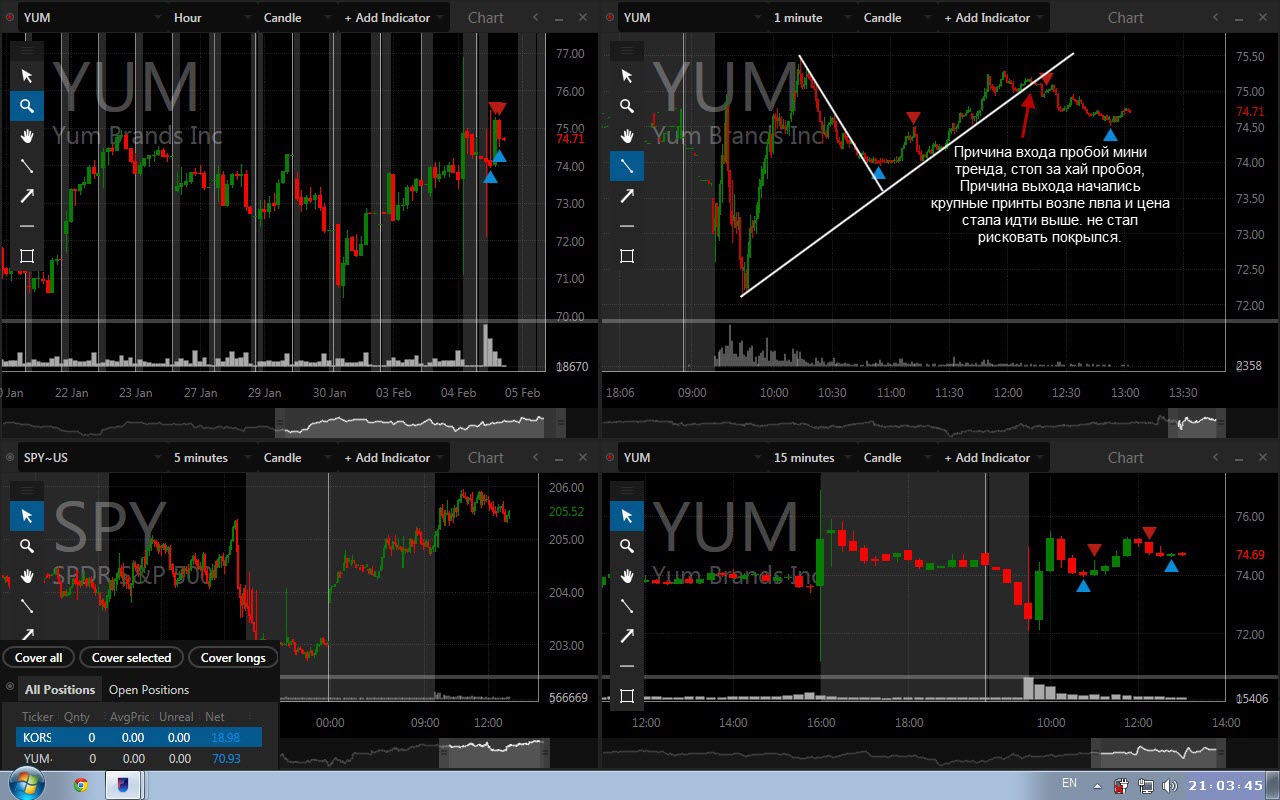Sort positions by Qnty column
The image size is (1280, 800).
(x=77, y=716)
